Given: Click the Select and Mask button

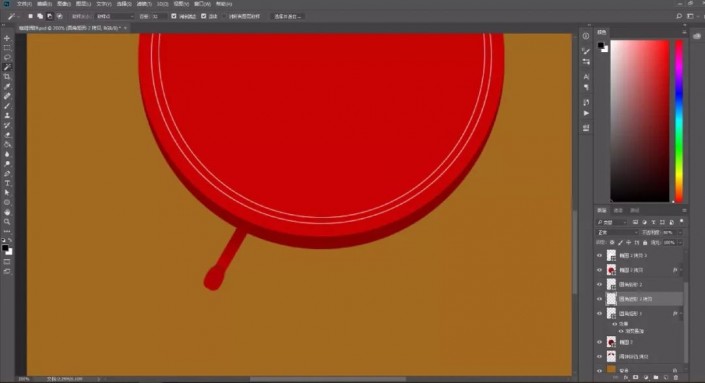Looking at the screenshot, I should coord(287,16).
